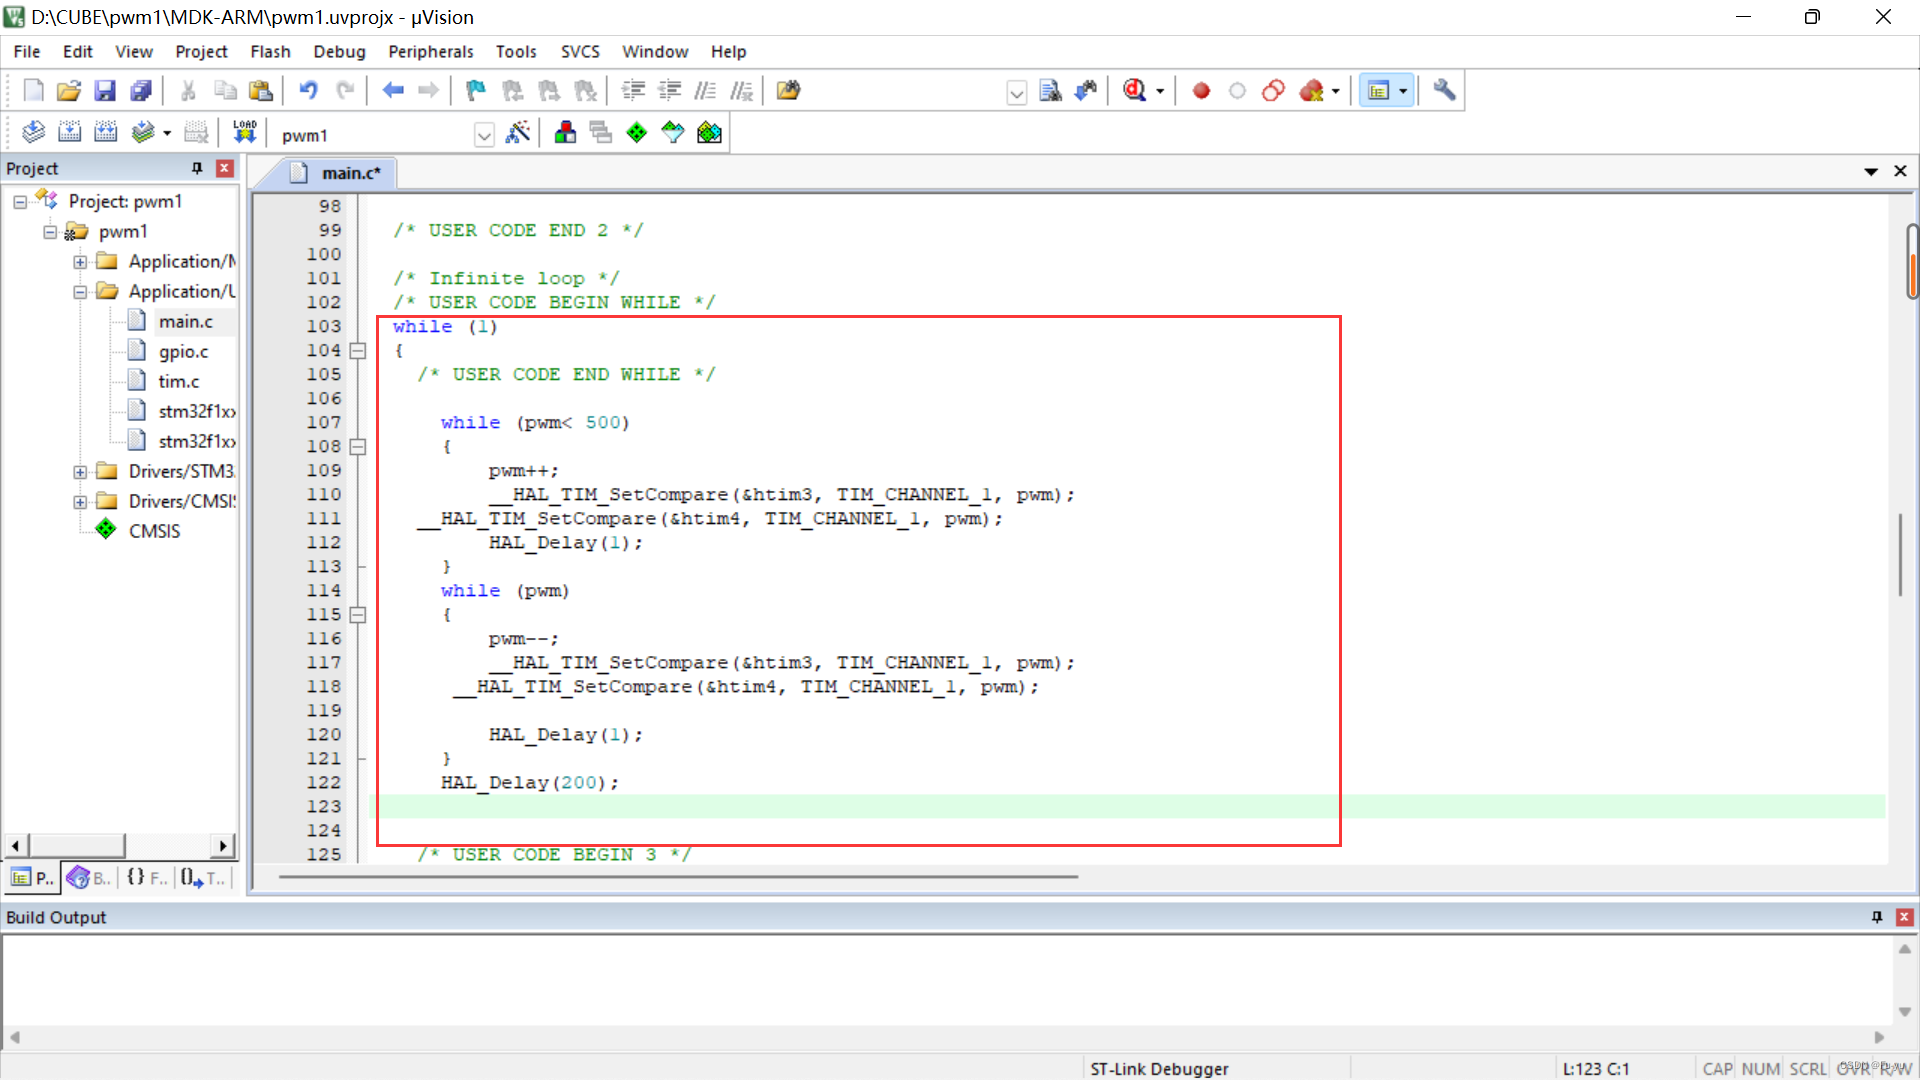
Task: Collapse the code fold at line 108
Action: tap(358, 447)
